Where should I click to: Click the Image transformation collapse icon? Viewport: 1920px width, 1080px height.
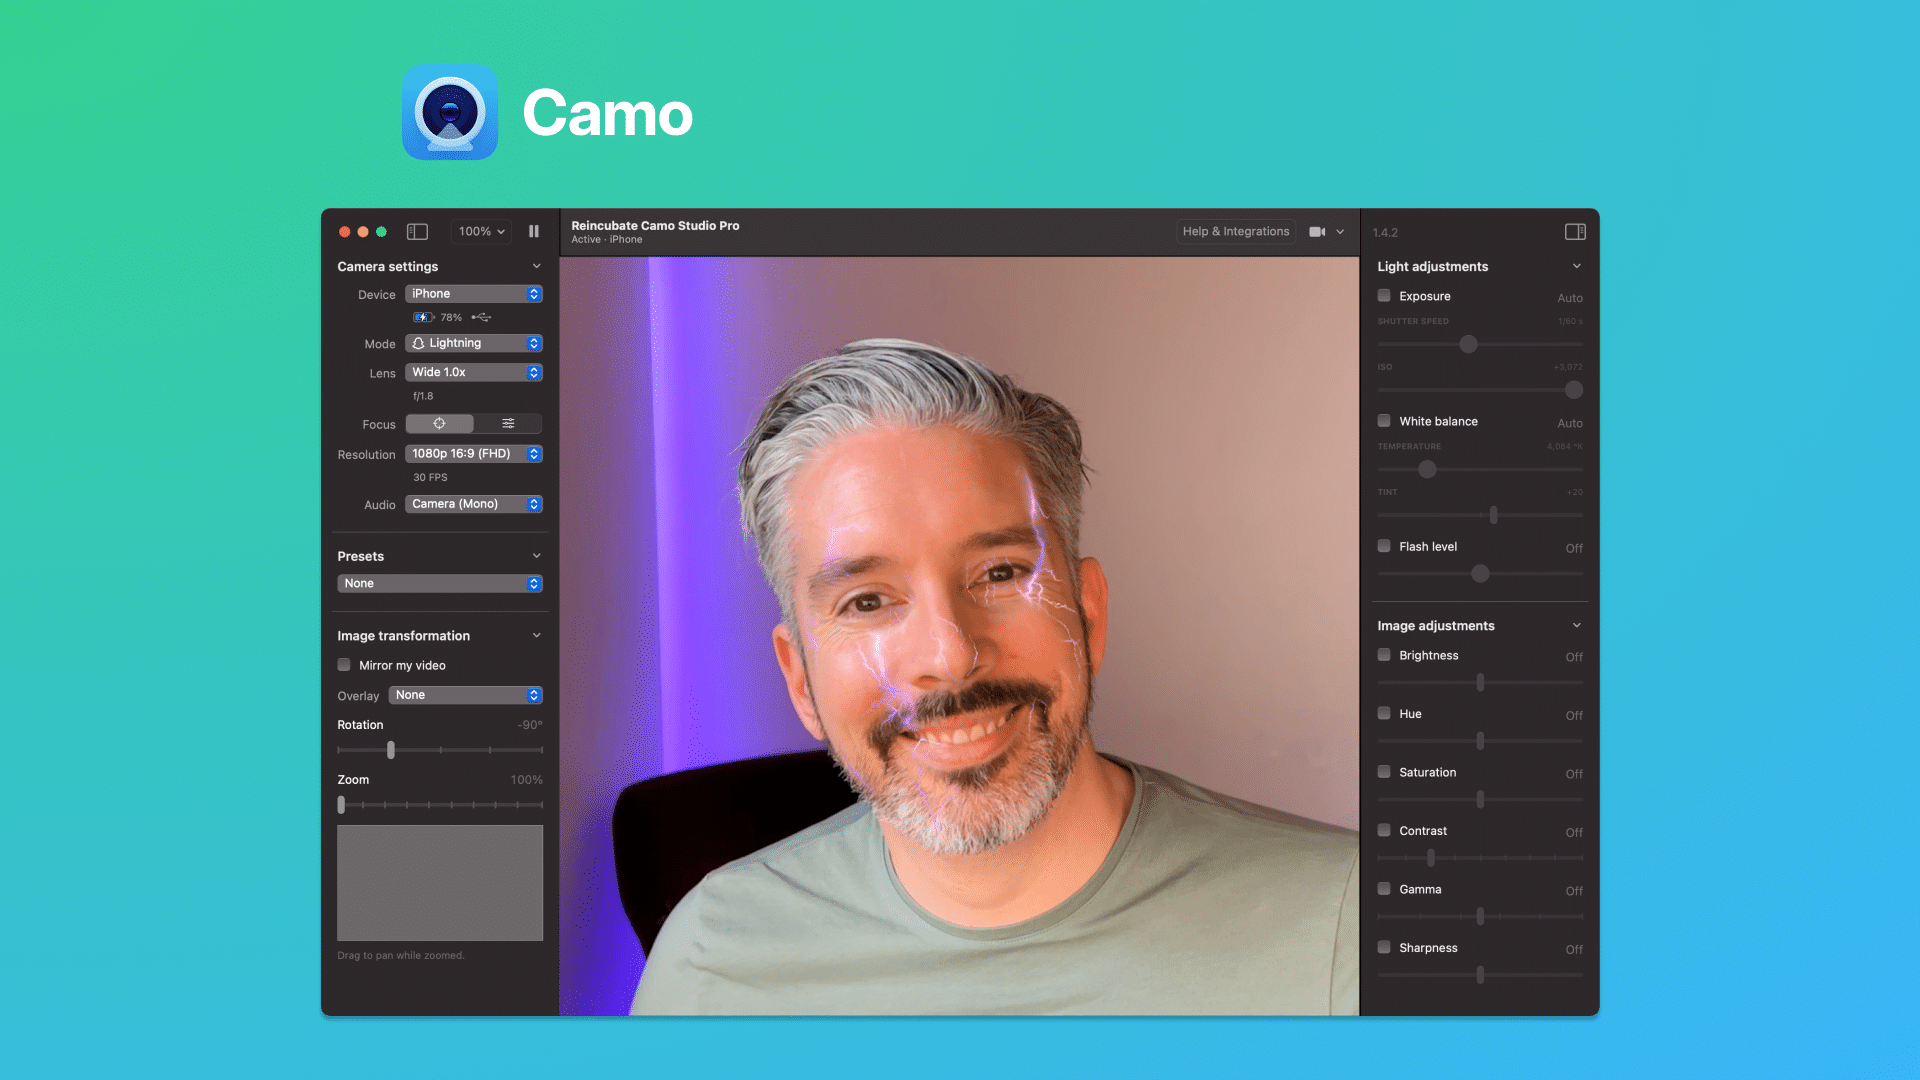point(537,636)
